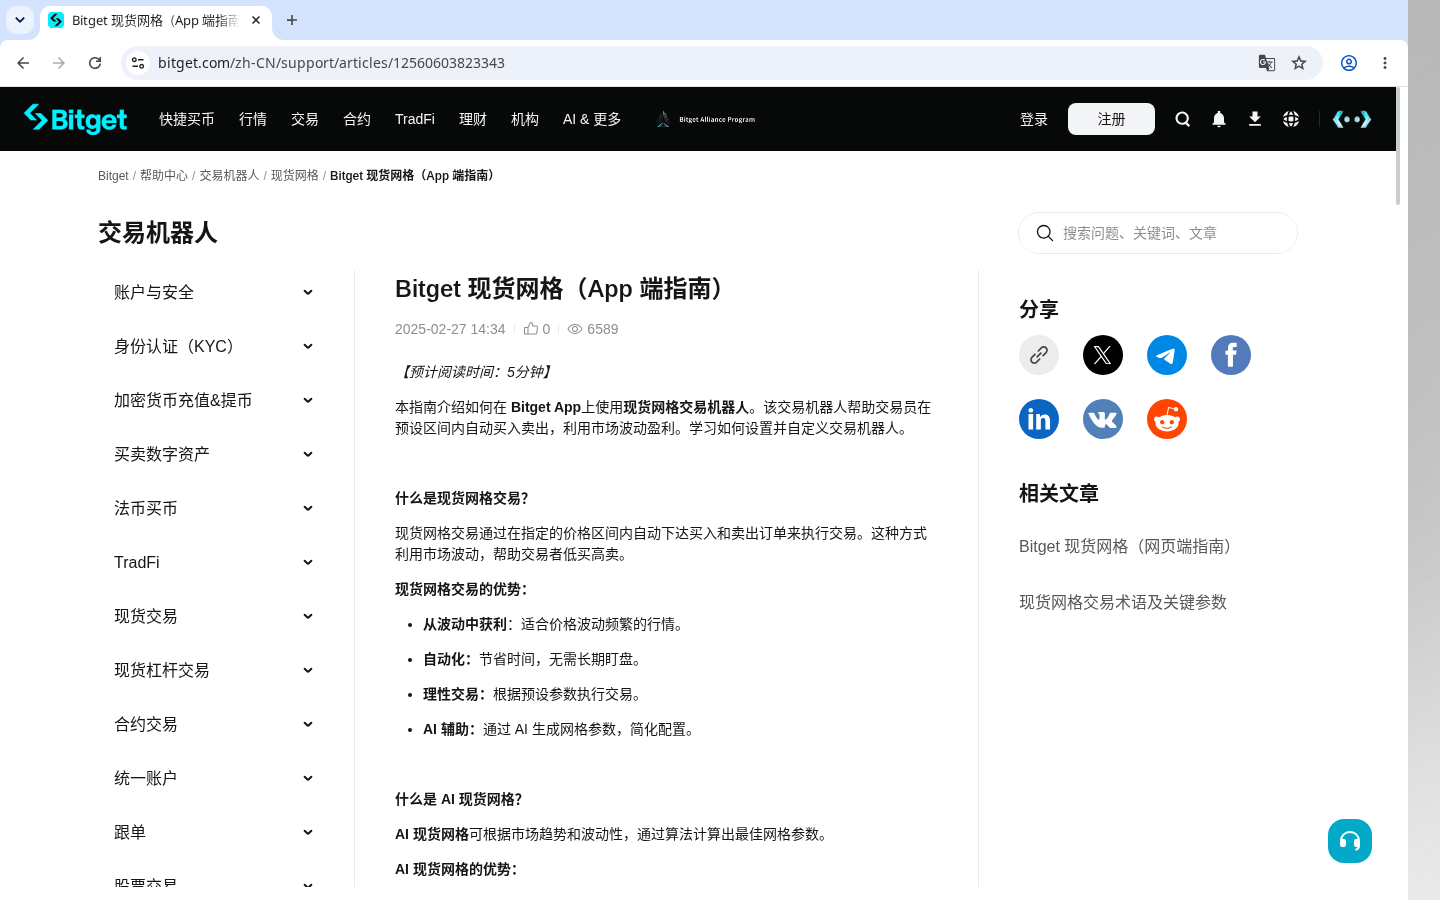Expand 现货交易 section
This screenshot has width=1440, height=900.
[x=214, y=616]
